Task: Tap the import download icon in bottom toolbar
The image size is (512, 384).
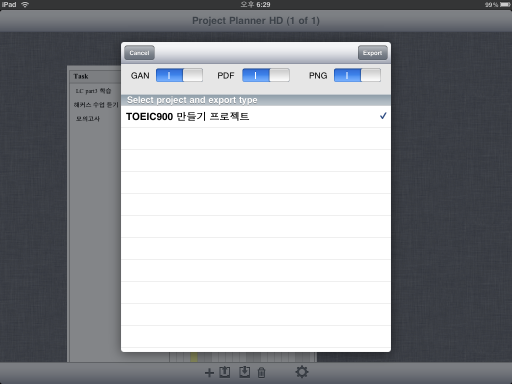Action: [x=245, y=372]
